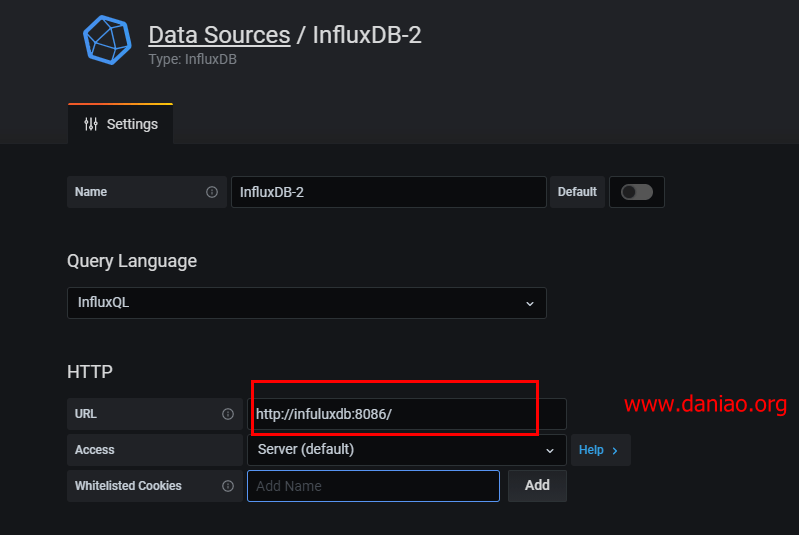Expand the Access Help button
The height and width of the screenshot is (535, 799).
coord(601,450)
